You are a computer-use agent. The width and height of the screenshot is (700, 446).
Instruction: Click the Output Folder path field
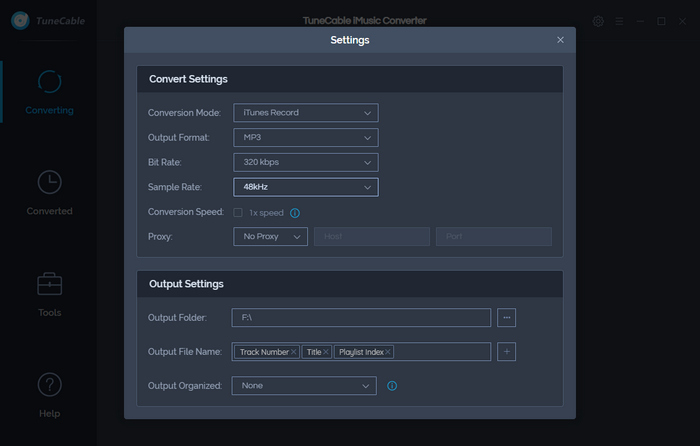361,317
